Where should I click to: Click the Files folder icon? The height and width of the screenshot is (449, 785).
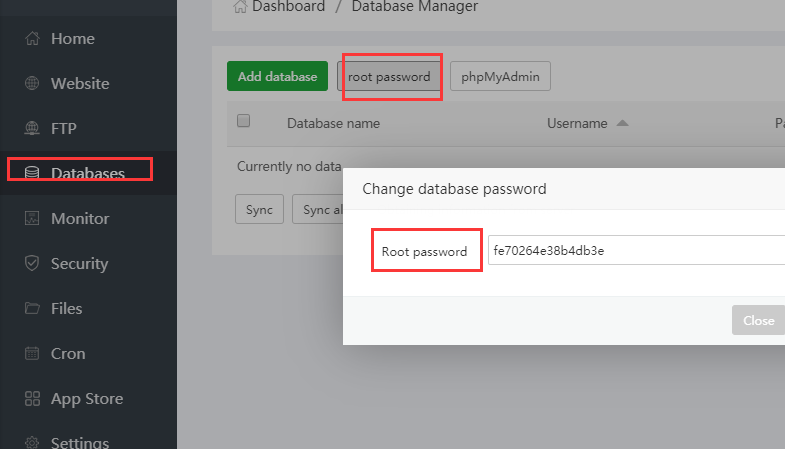pos(32,309)
